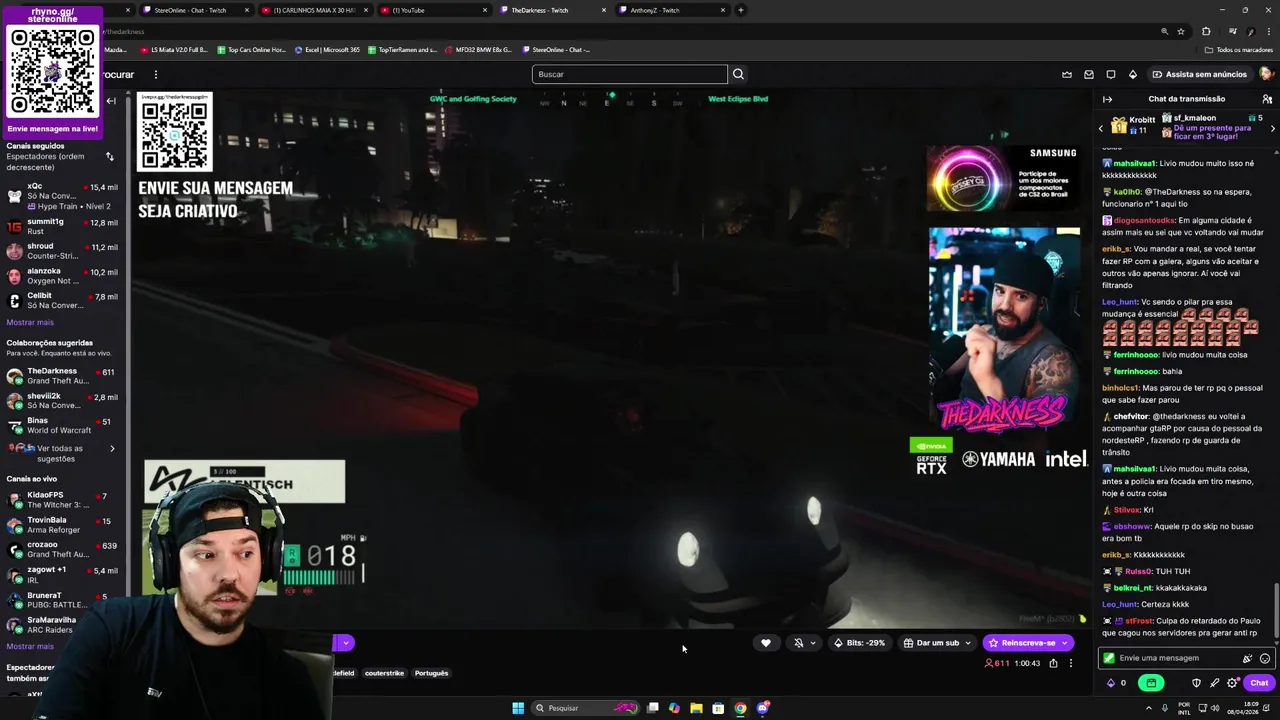Open shroud channel in sidebar
The width and height of the screenshot is (1280, 720).
[63, 251]
